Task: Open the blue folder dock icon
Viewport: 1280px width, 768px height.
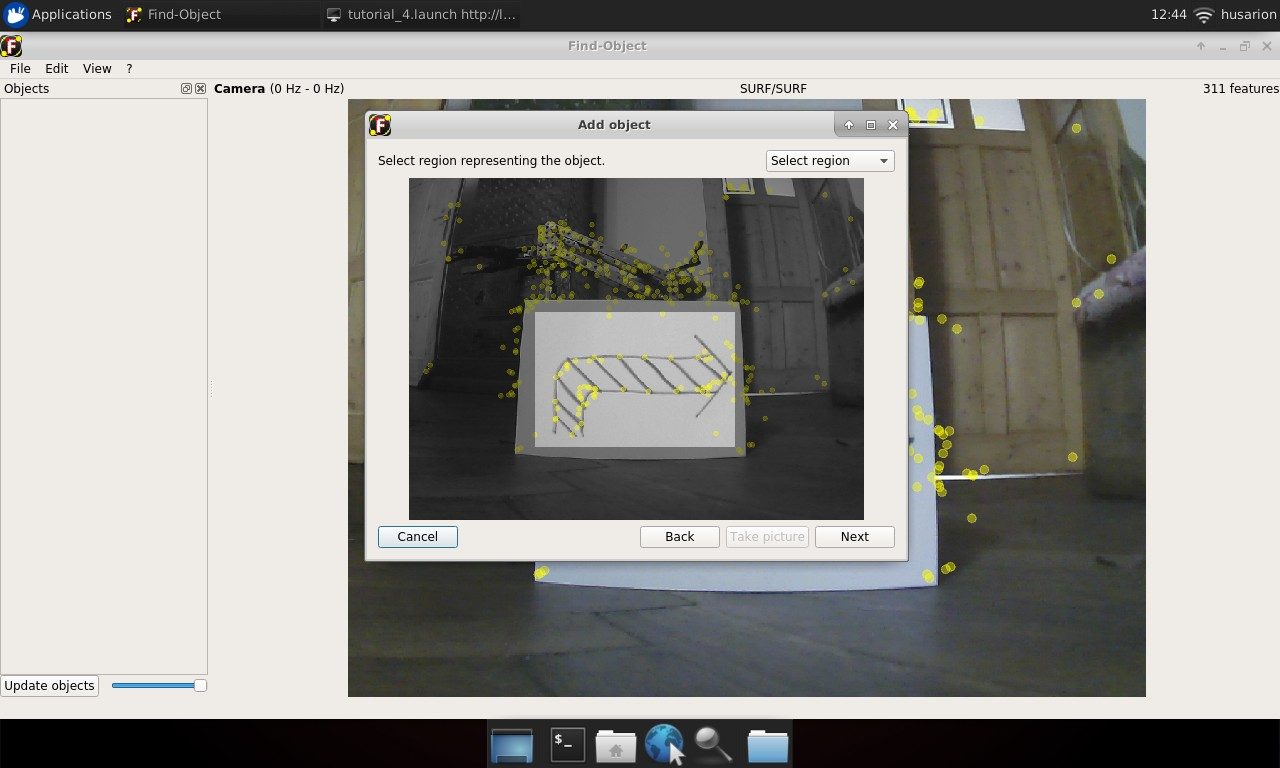Action: pos(767,745)
